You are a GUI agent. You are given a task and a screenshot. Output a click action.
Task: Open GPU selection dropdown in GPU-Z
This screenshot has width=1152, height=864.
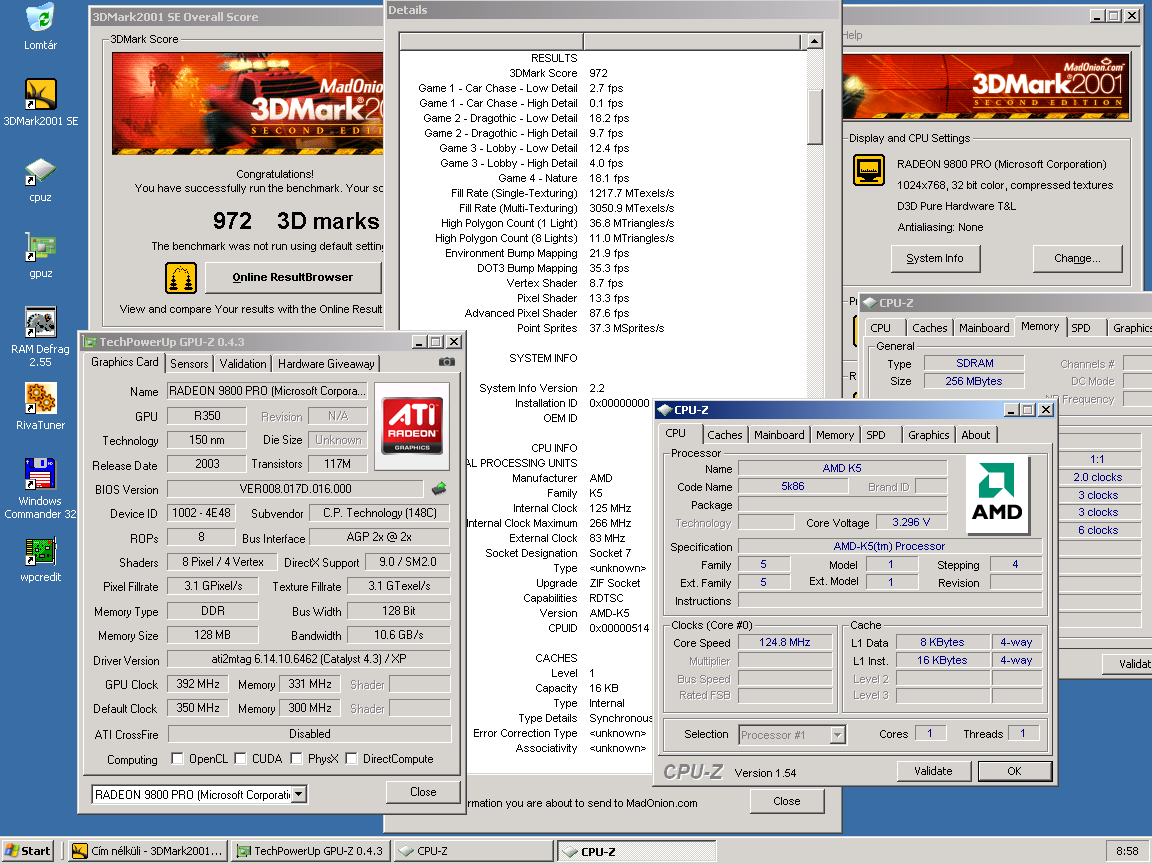[298, 794]
